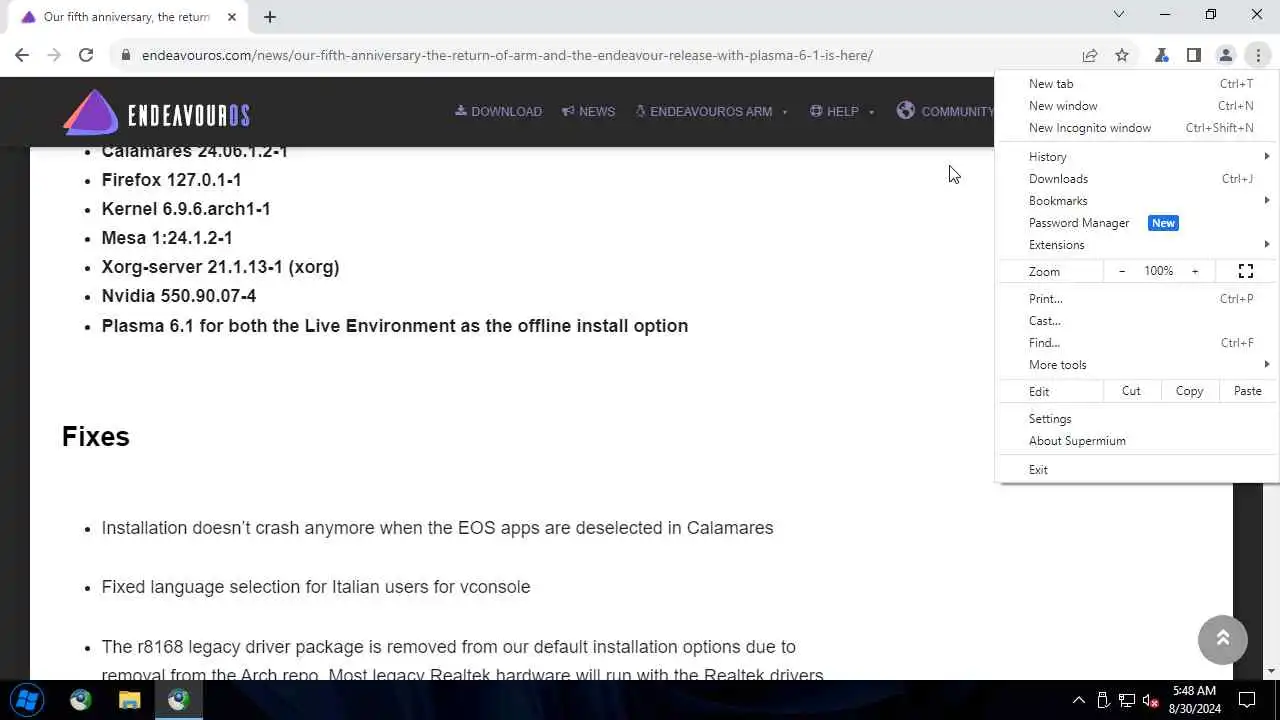This screenshot has width=1280, height=720.
Task: Select Print from menu
Action: pos(1137,299)
